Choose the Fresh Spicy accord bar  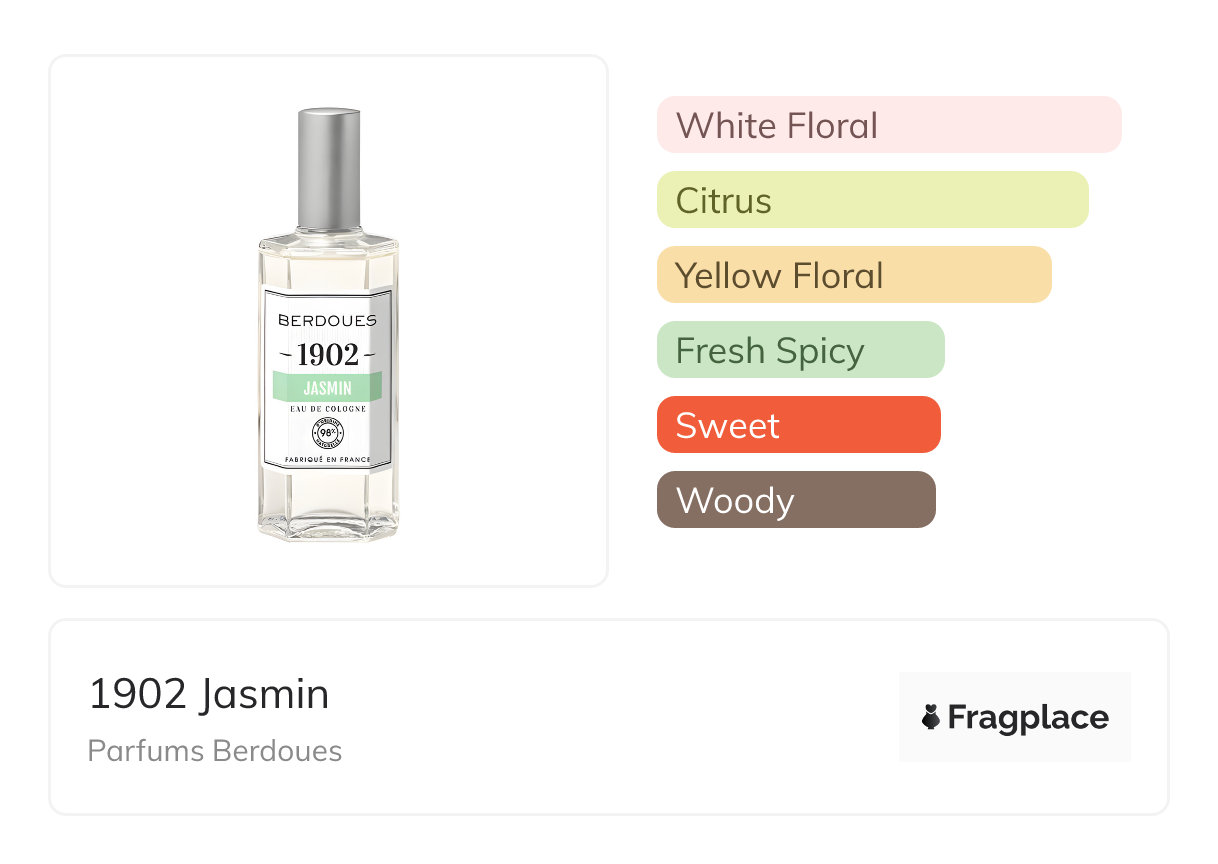coord(800,350)
